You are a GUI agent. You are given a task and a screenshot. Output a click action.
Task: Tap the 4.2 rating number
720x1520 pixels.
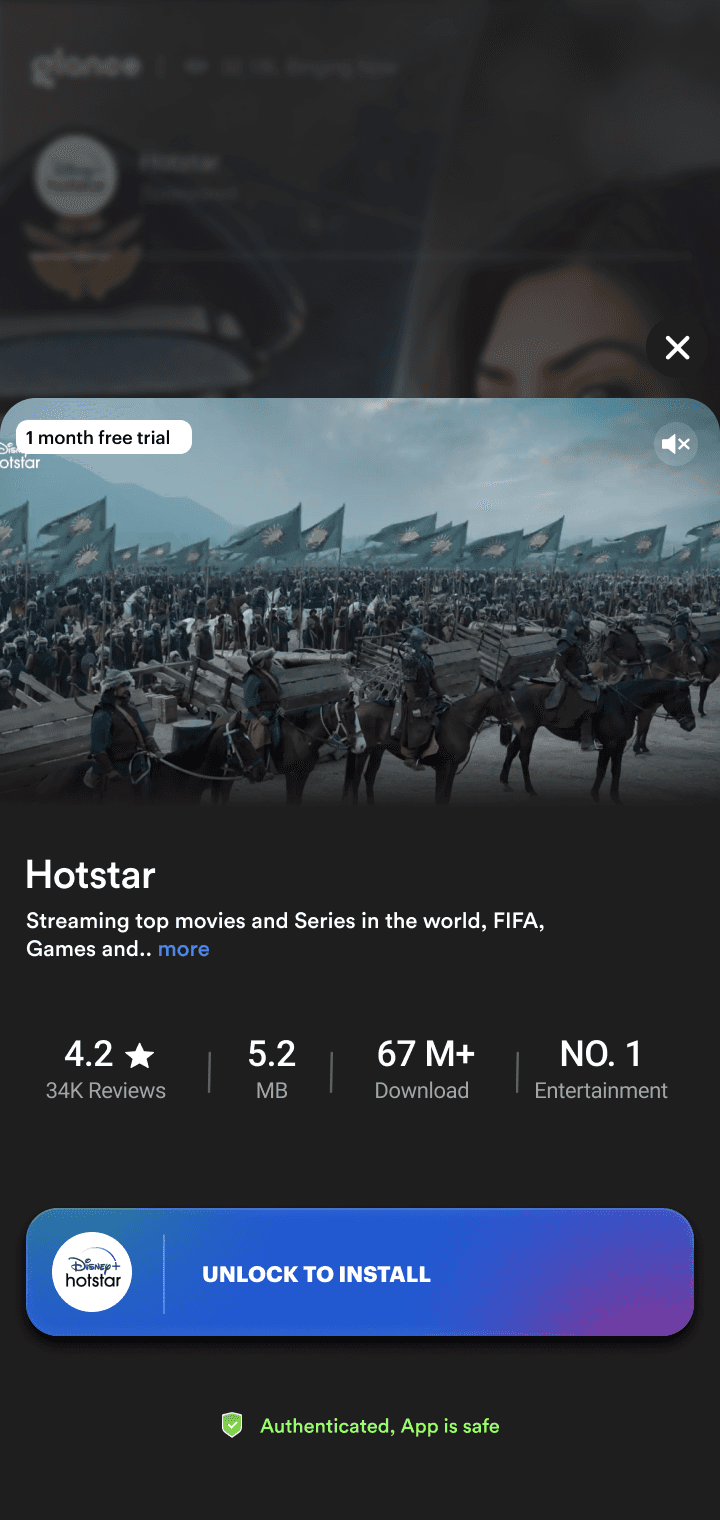(89, 1054)
